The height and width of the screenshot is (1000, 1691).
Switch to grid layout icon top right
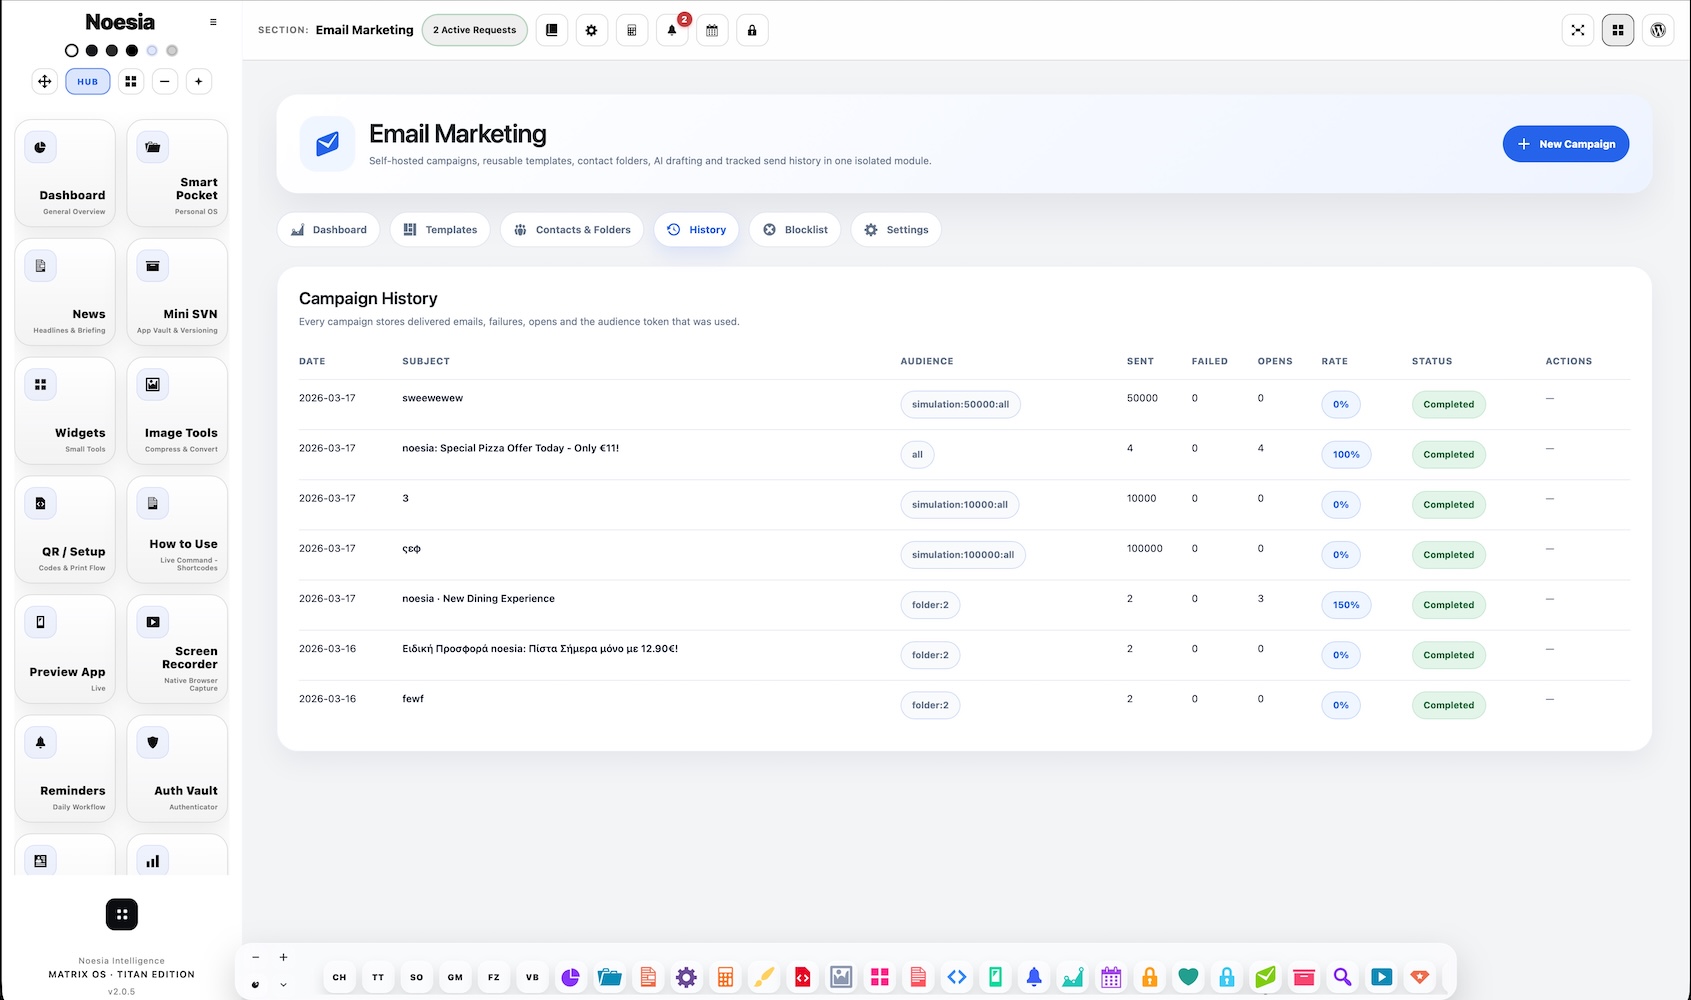point(1618,30)
